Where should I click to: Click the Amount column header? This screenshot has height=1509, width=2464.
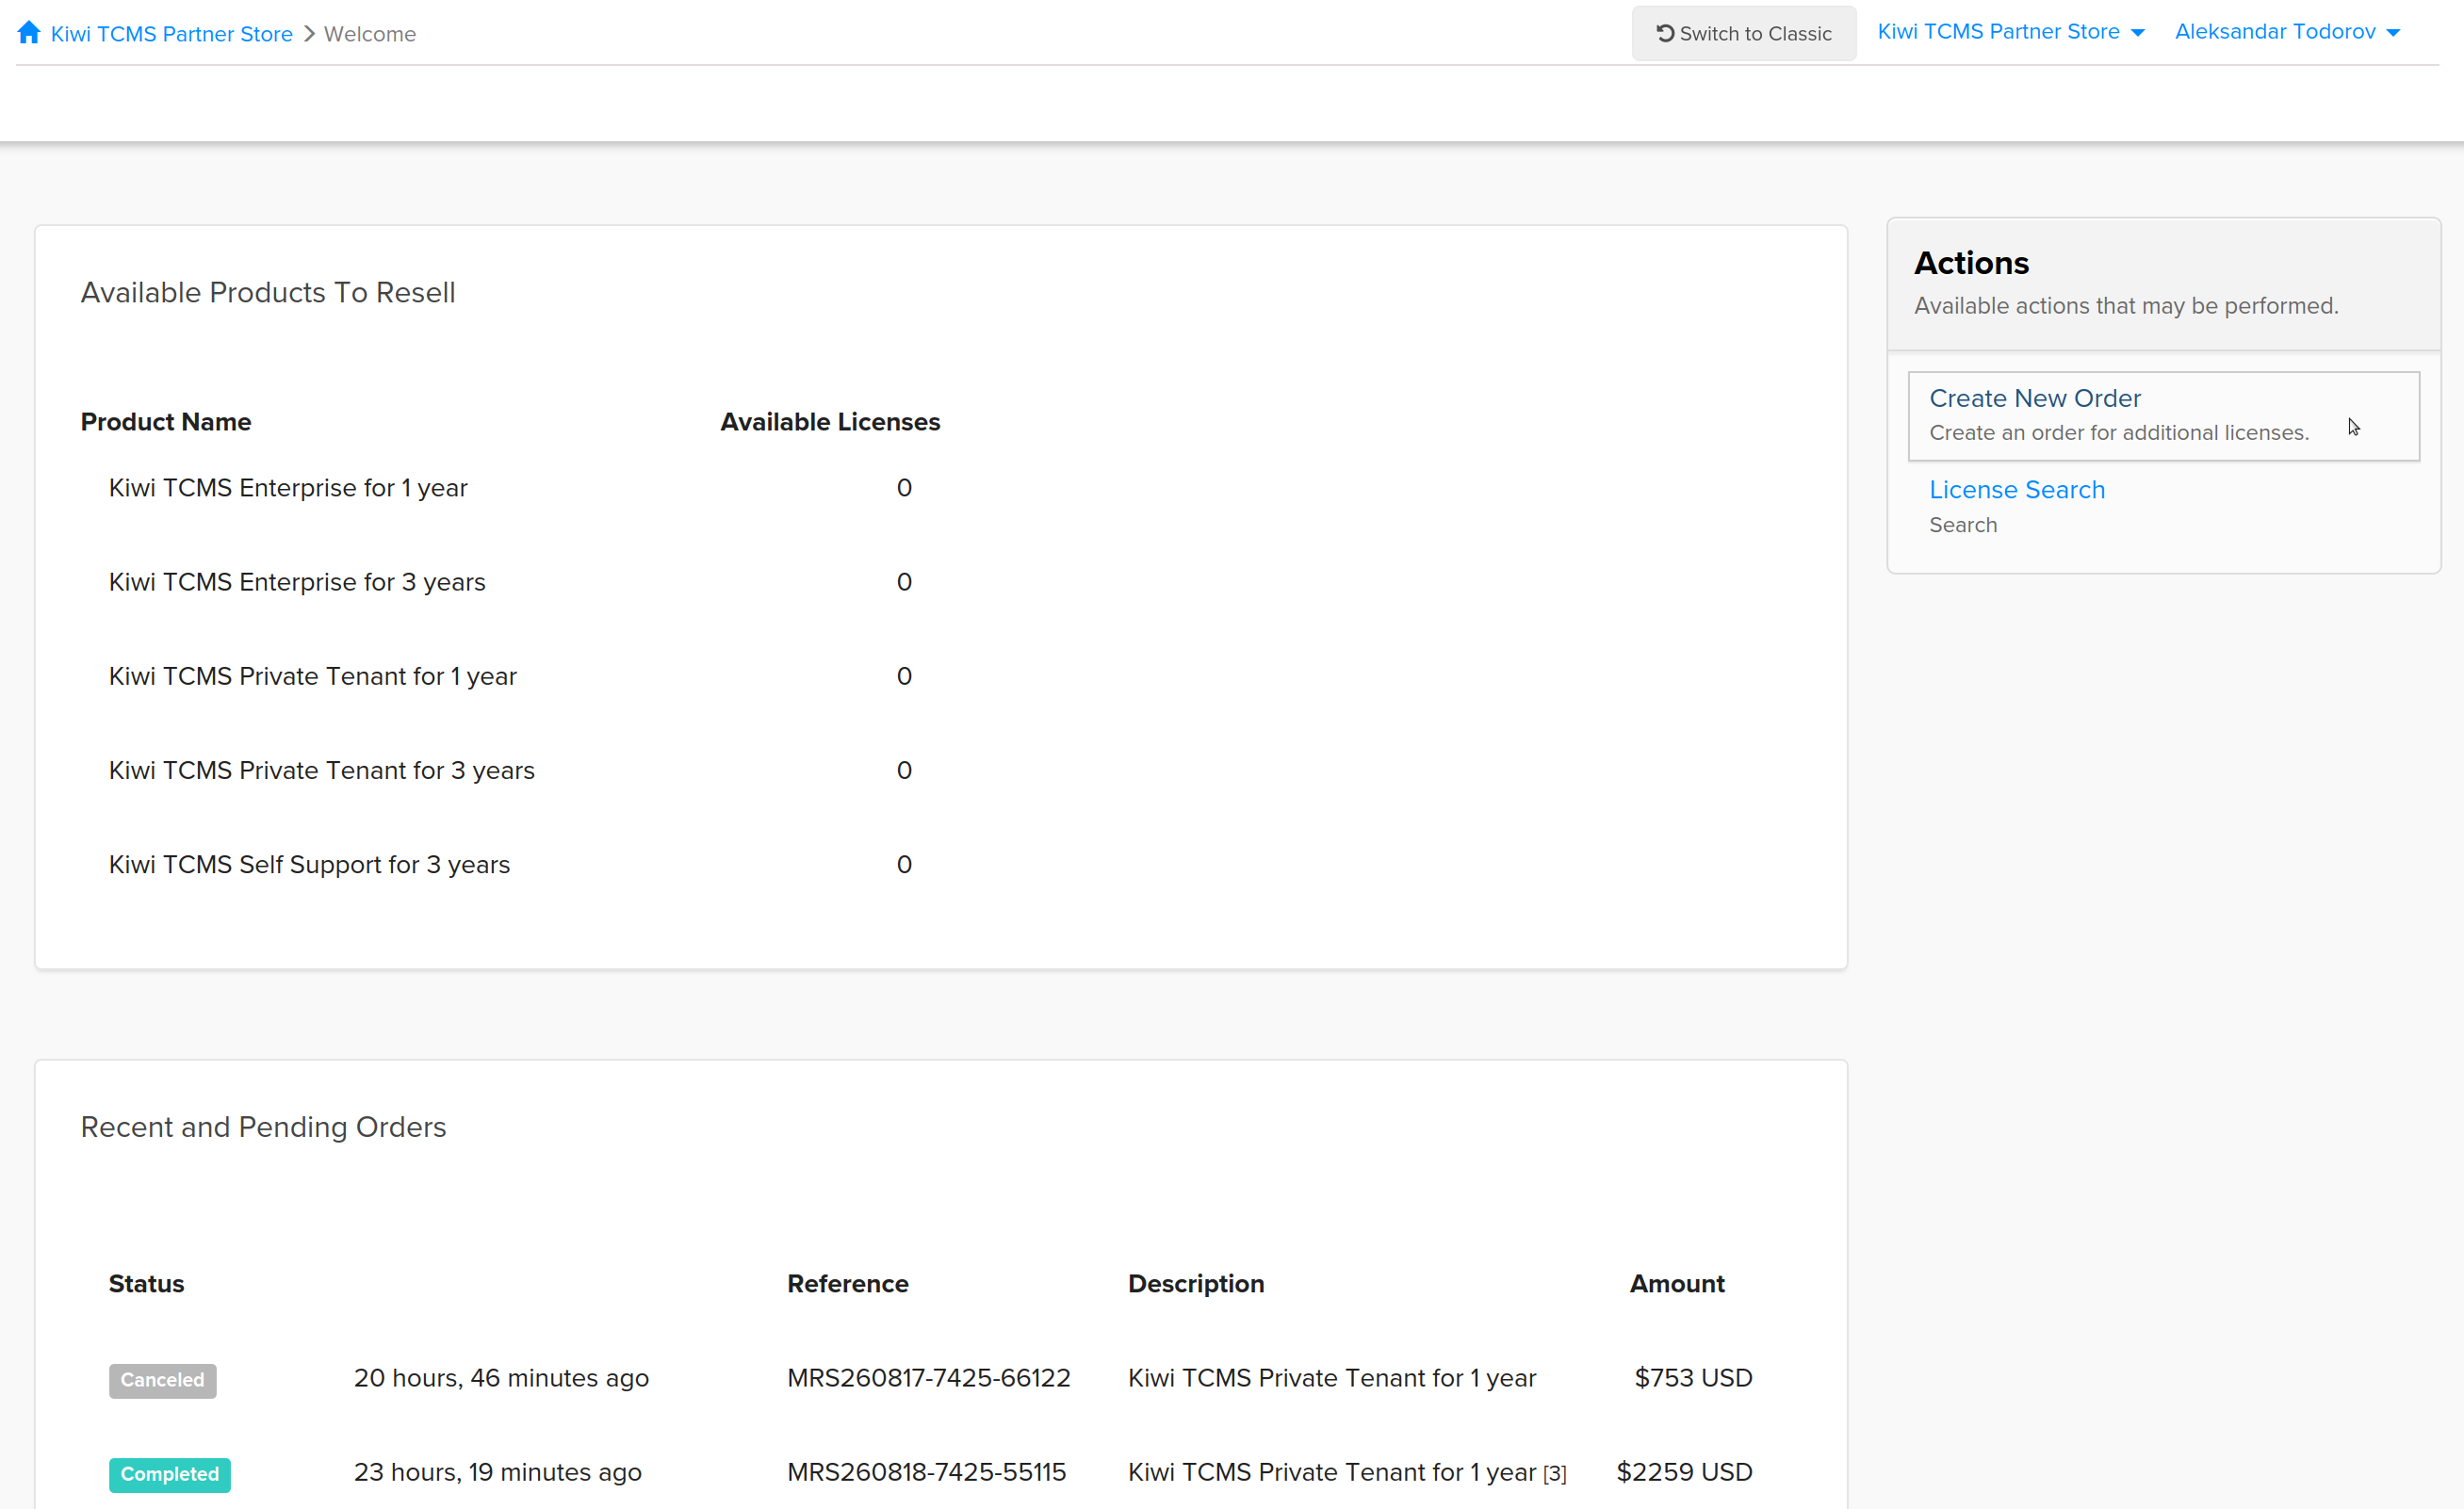(1677, 1284)
